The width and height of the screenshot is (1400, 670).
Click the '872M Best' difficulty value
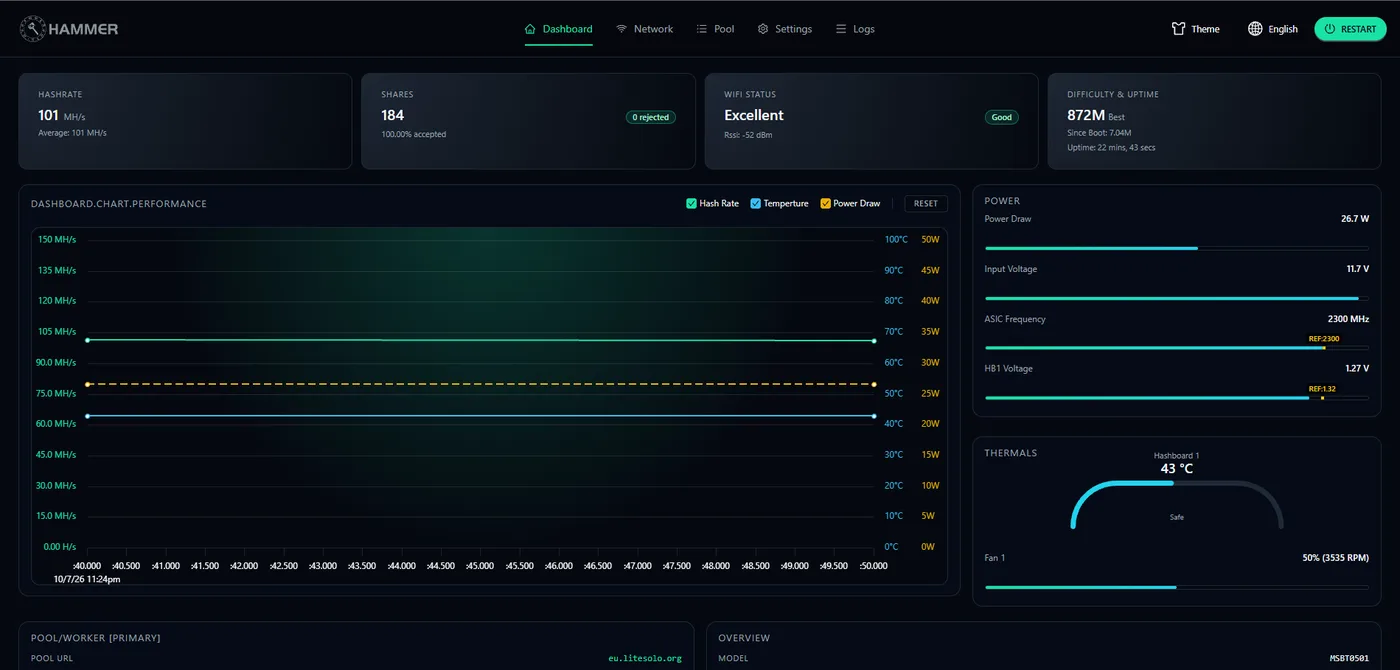click(1096, 116)
